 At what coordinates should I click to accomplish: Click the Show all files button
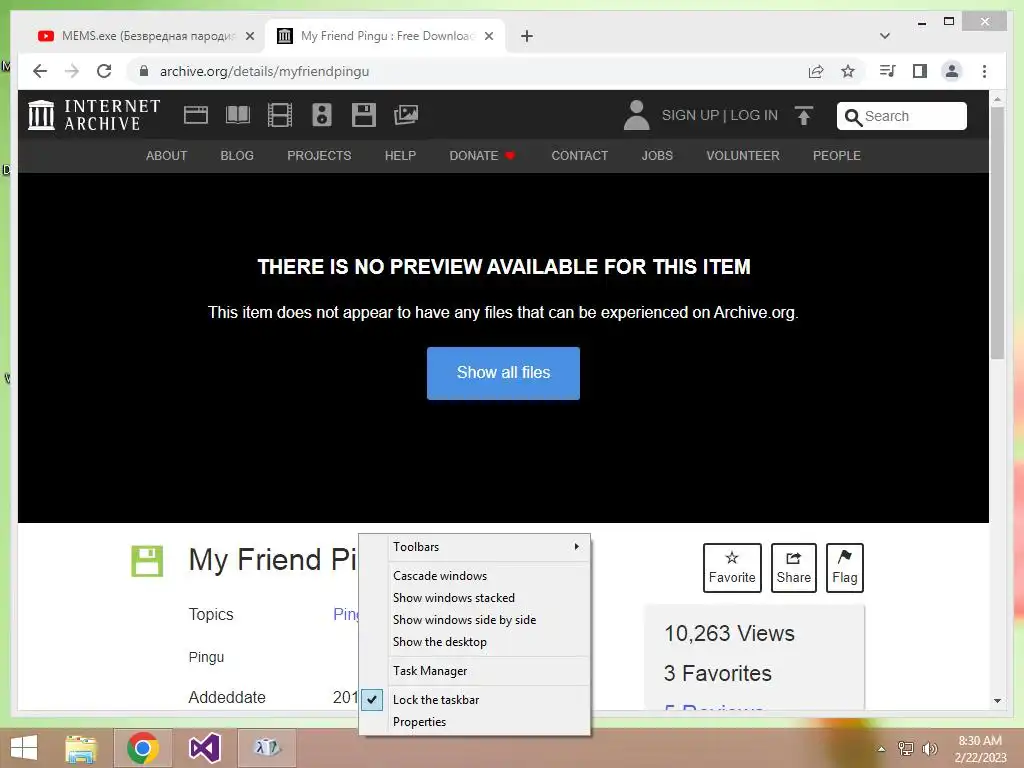tap(503, 373)
